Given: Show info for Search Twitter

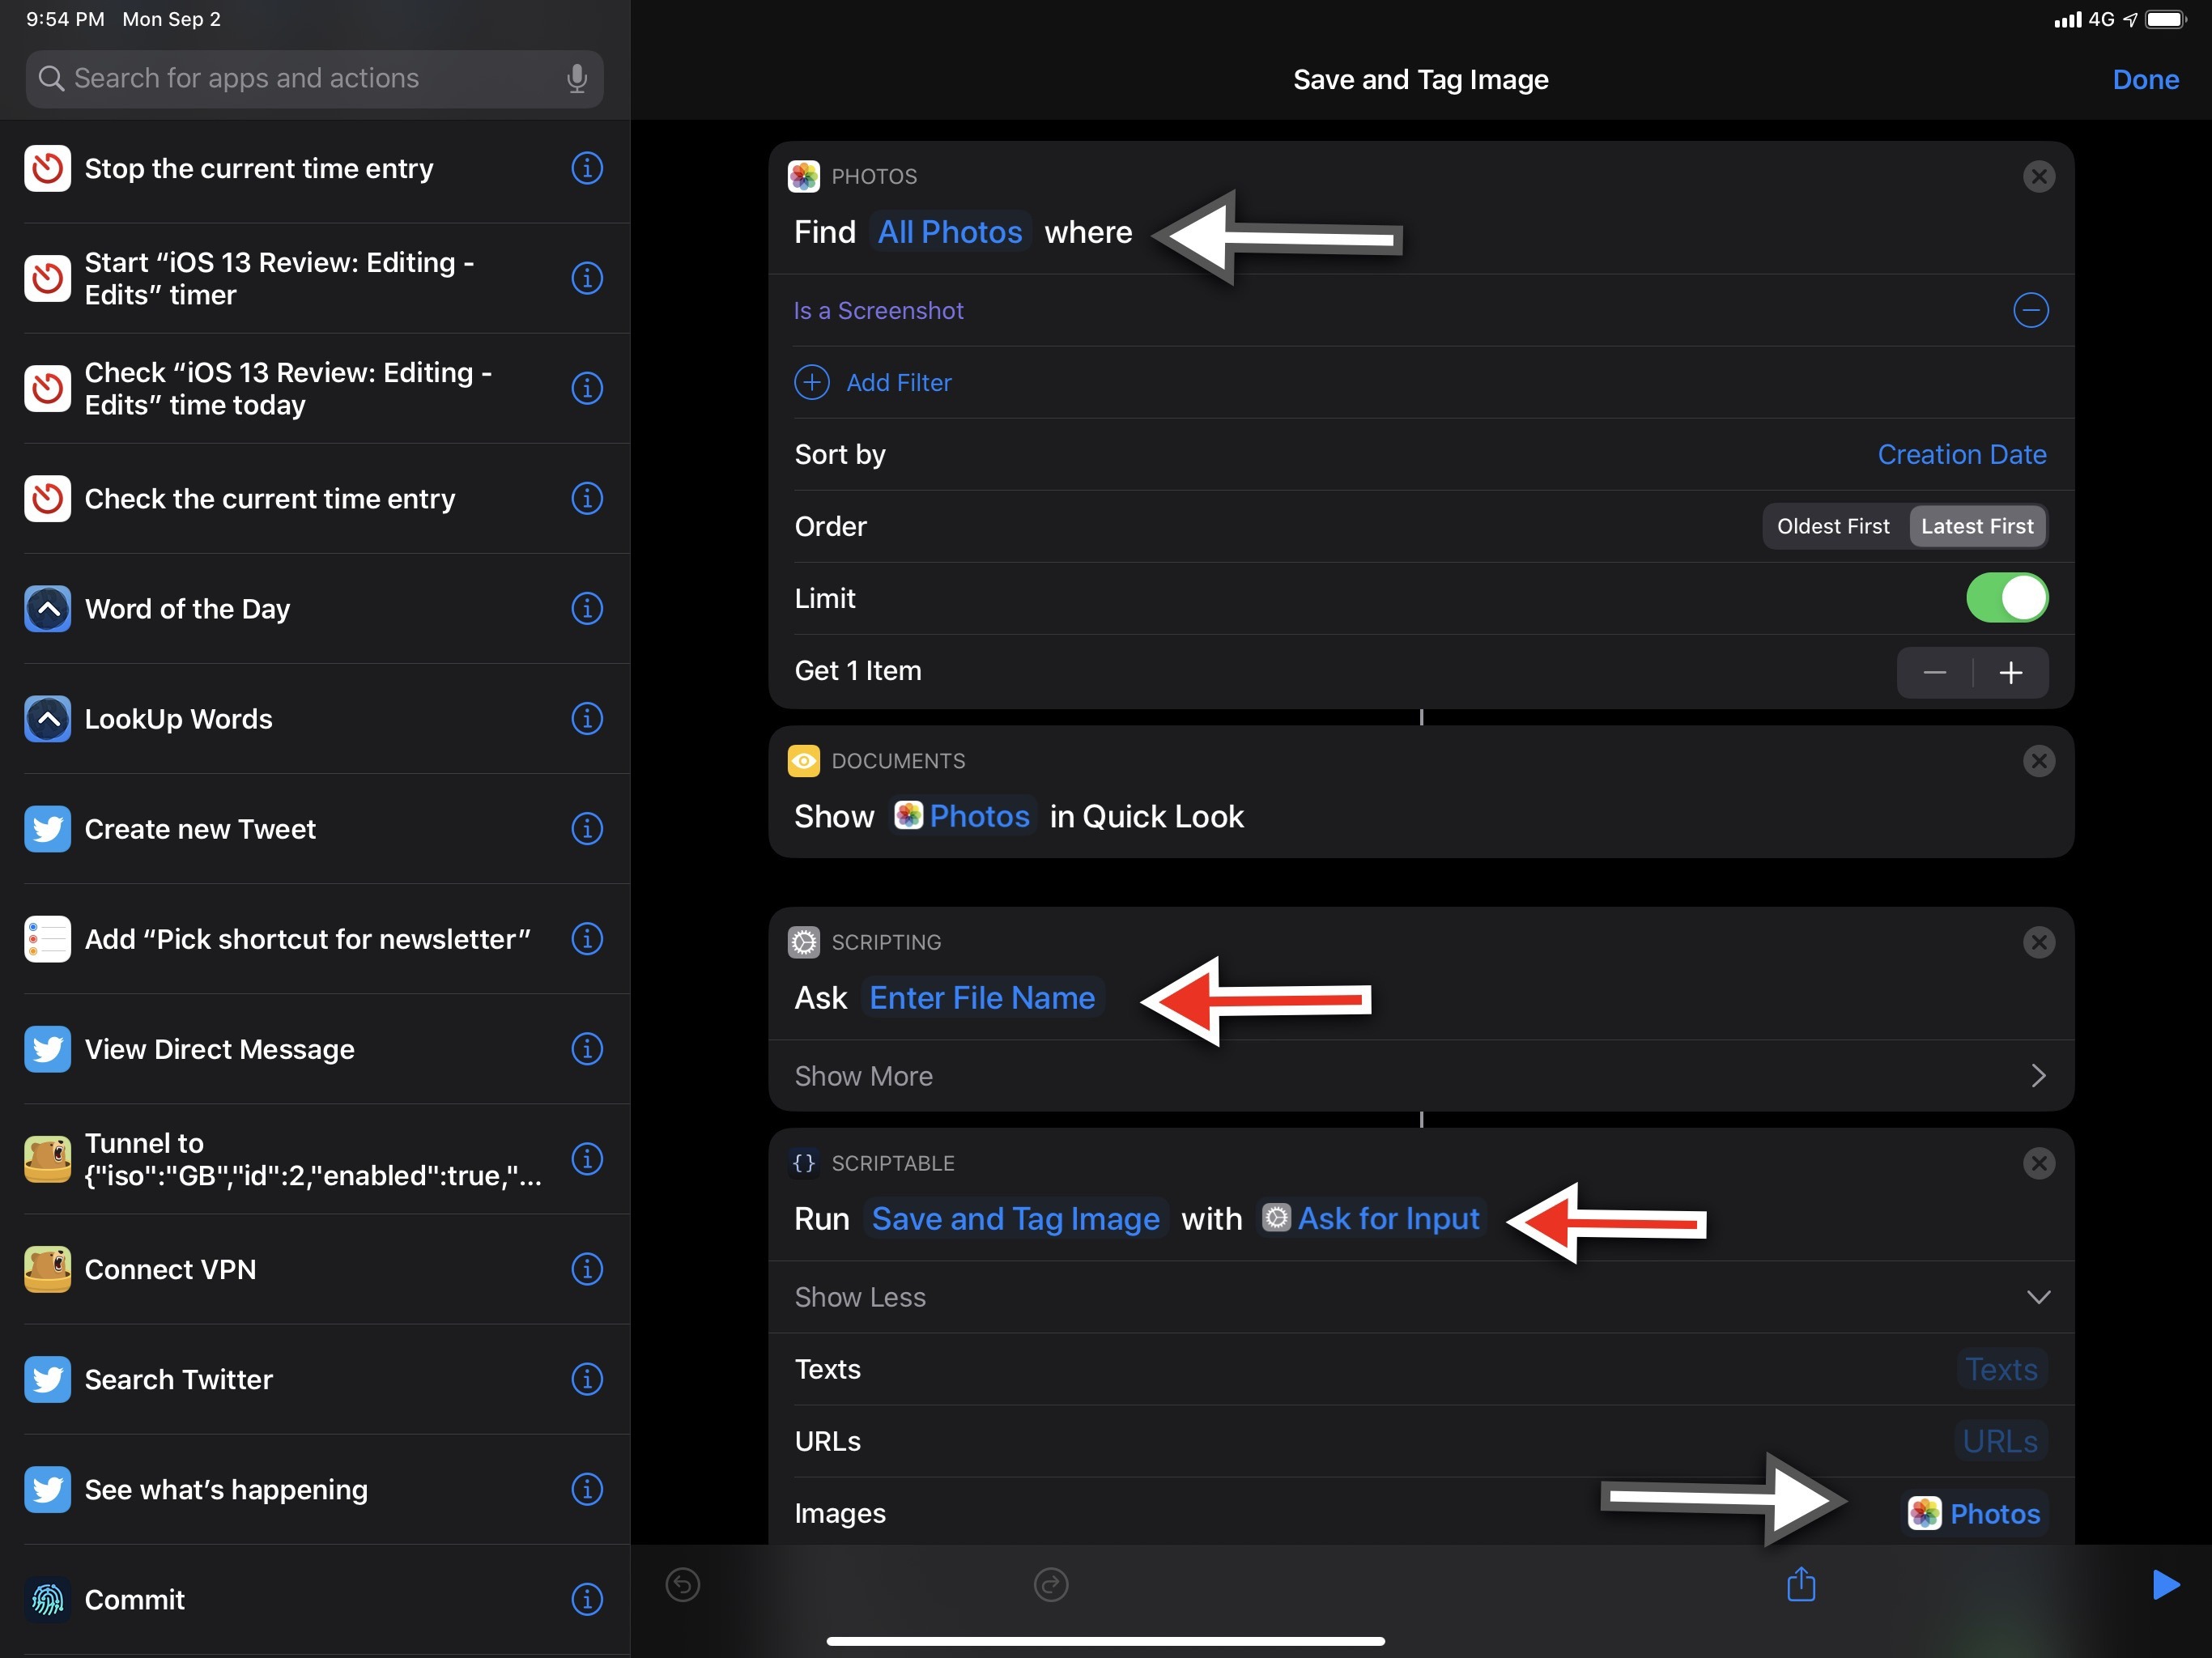Looking at the screenshot, I should tap(587, 1378).
